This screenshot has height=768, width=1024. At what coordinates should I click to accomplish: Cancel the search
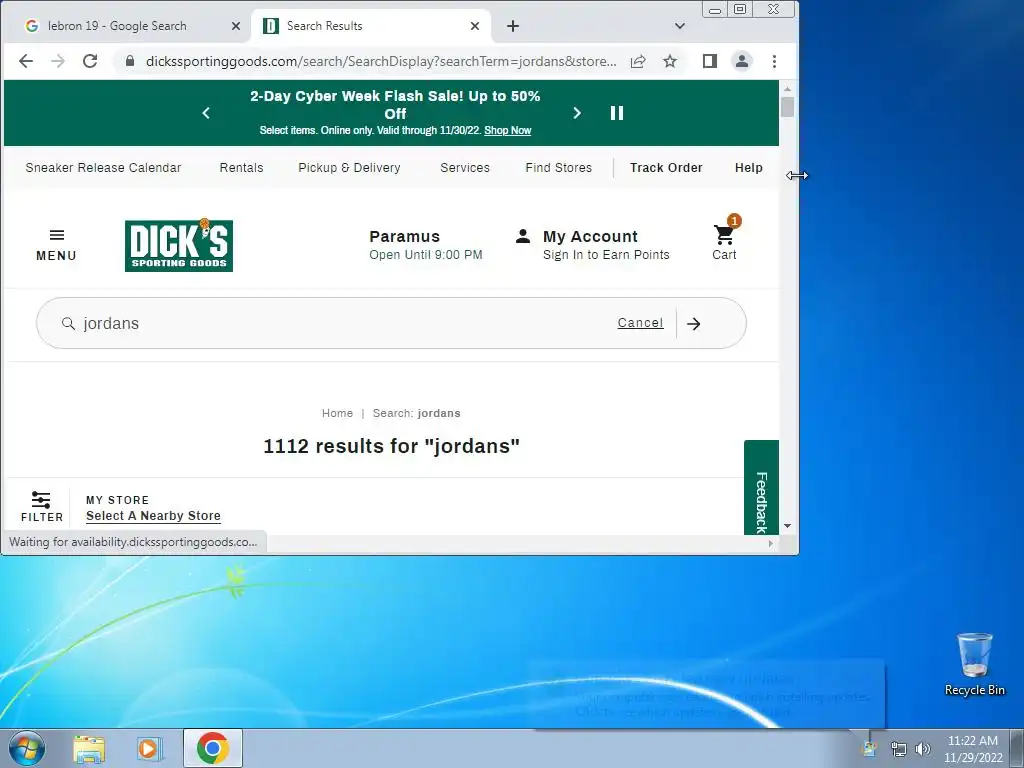click(x=641, y=323)
